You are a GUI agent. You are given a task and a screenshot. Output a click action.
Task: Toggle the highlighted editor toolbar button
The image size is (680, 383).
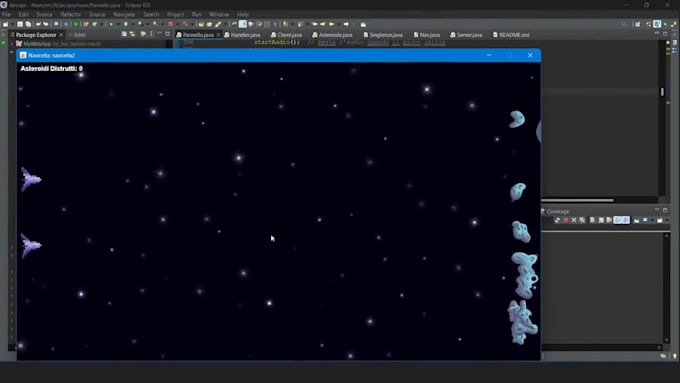tap(242, 24)
